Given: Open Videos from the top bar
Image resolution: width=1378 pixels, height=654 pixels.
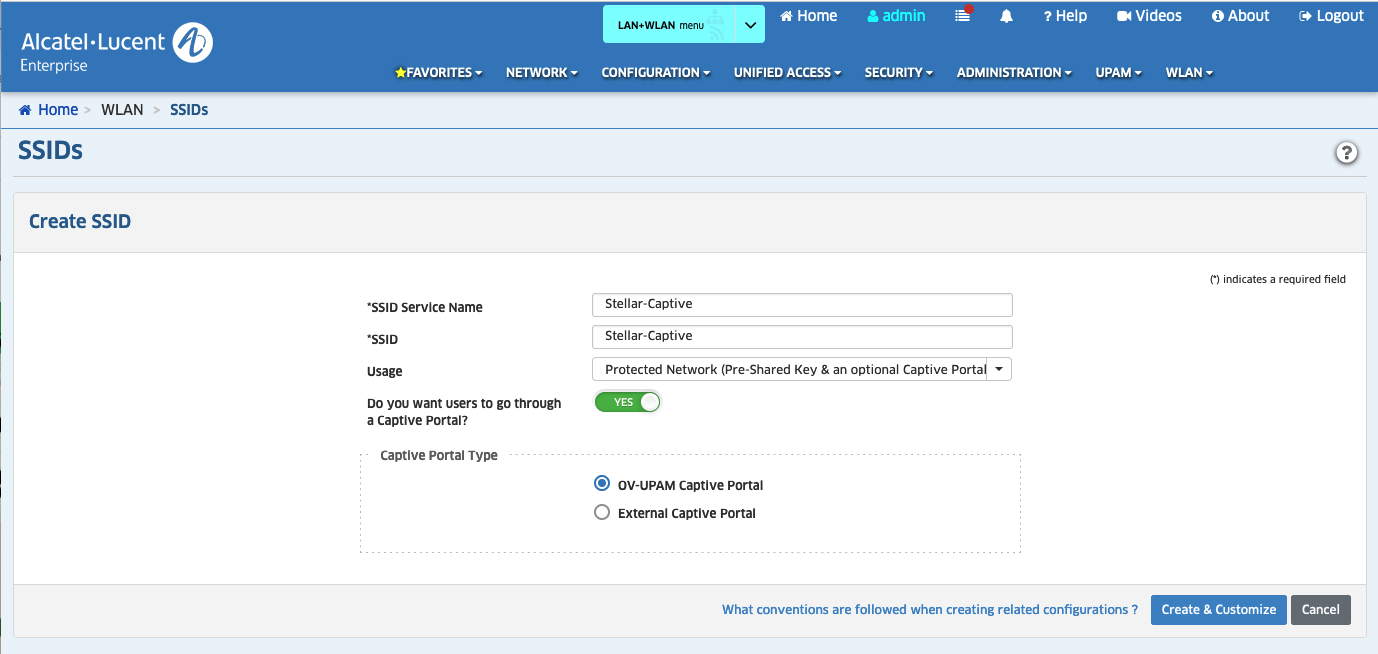Looking at the screenshot, I should point(1149,16).
